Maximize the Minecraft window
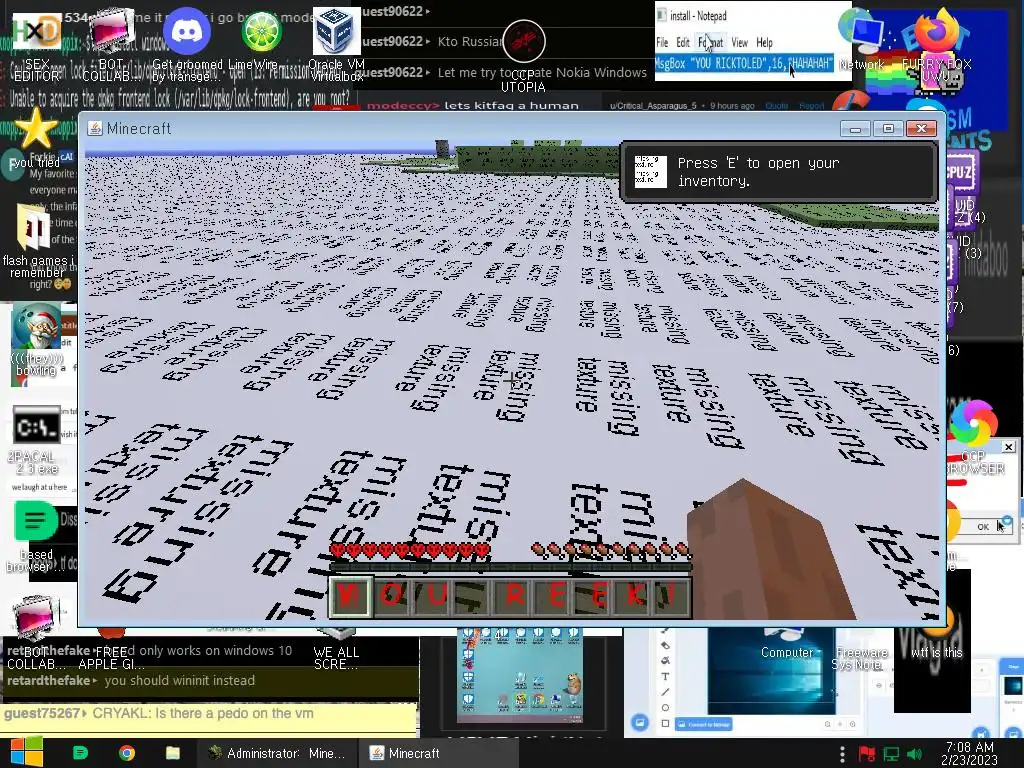The height and width of the screenshot is (768, 1024). click(x=888, y=129)
